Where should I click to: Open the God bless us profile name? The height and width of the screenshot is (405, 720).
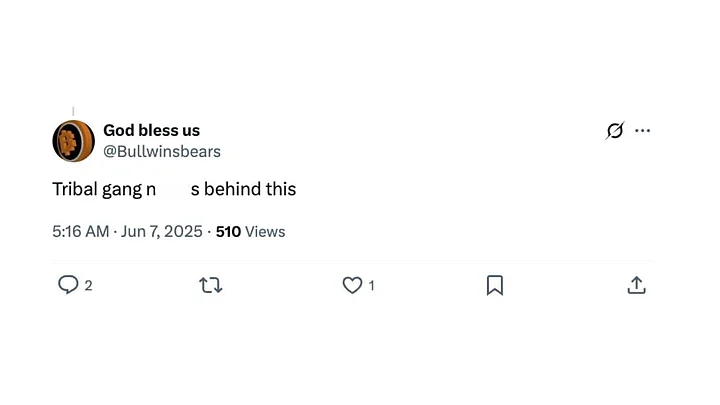coord(151,131)
